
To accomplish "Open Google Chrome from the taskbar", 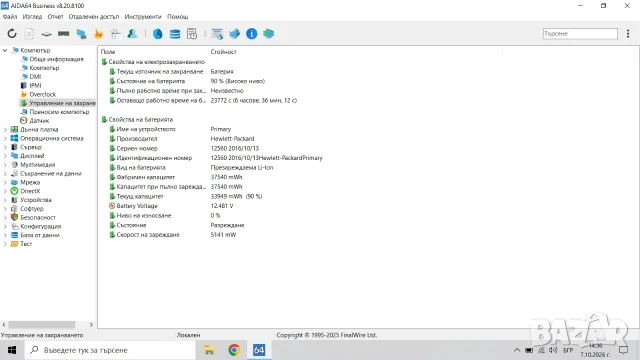I will (x=234, y=350).
